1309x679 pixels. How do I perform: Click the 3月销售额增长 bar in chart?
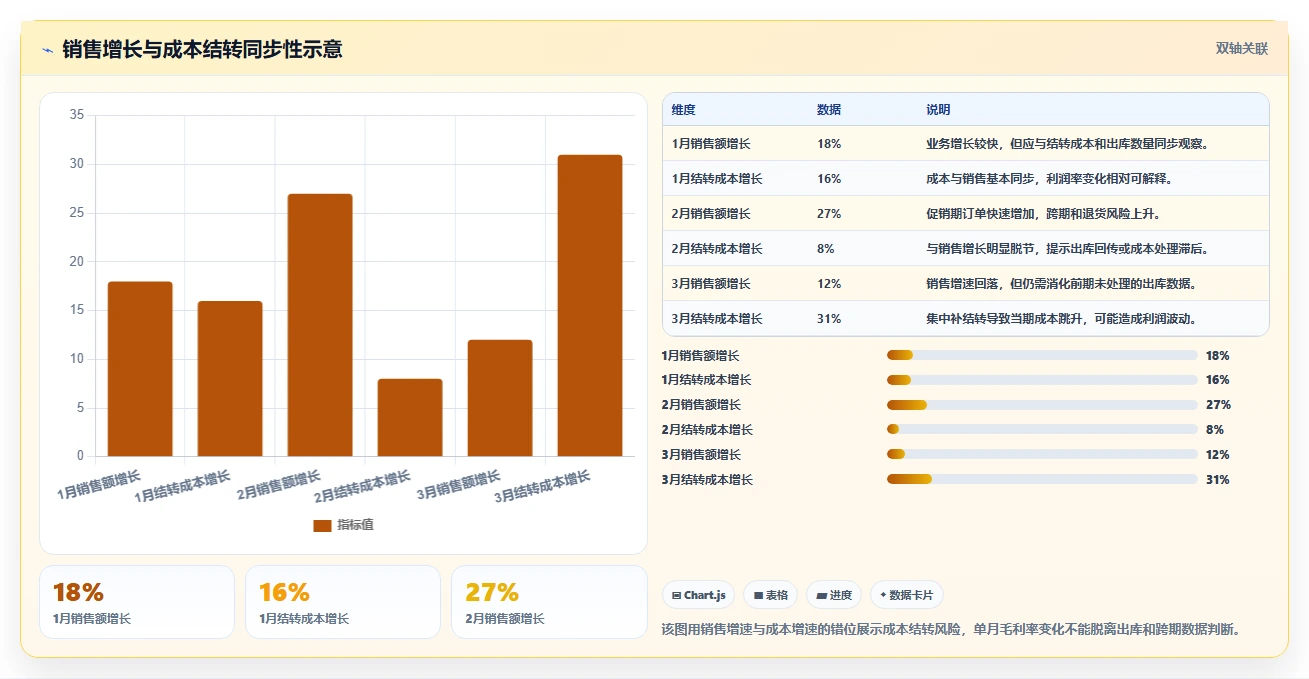coord(500,398)
